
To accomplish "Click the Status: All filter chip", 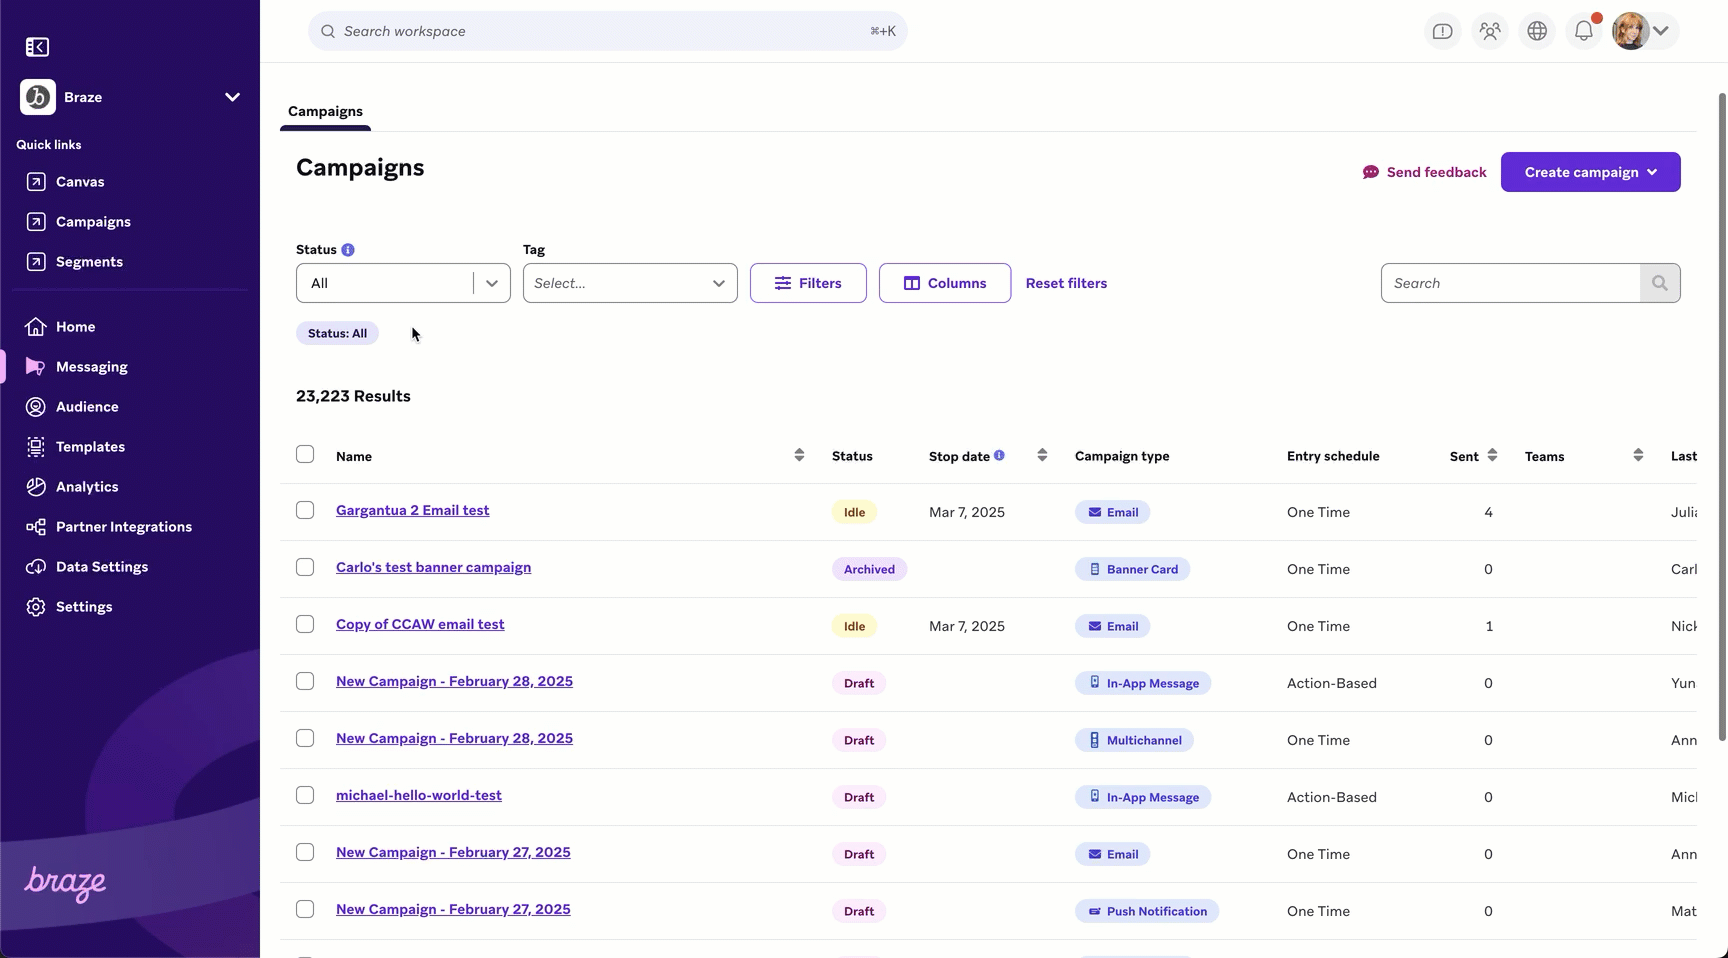I will [337, 333].
